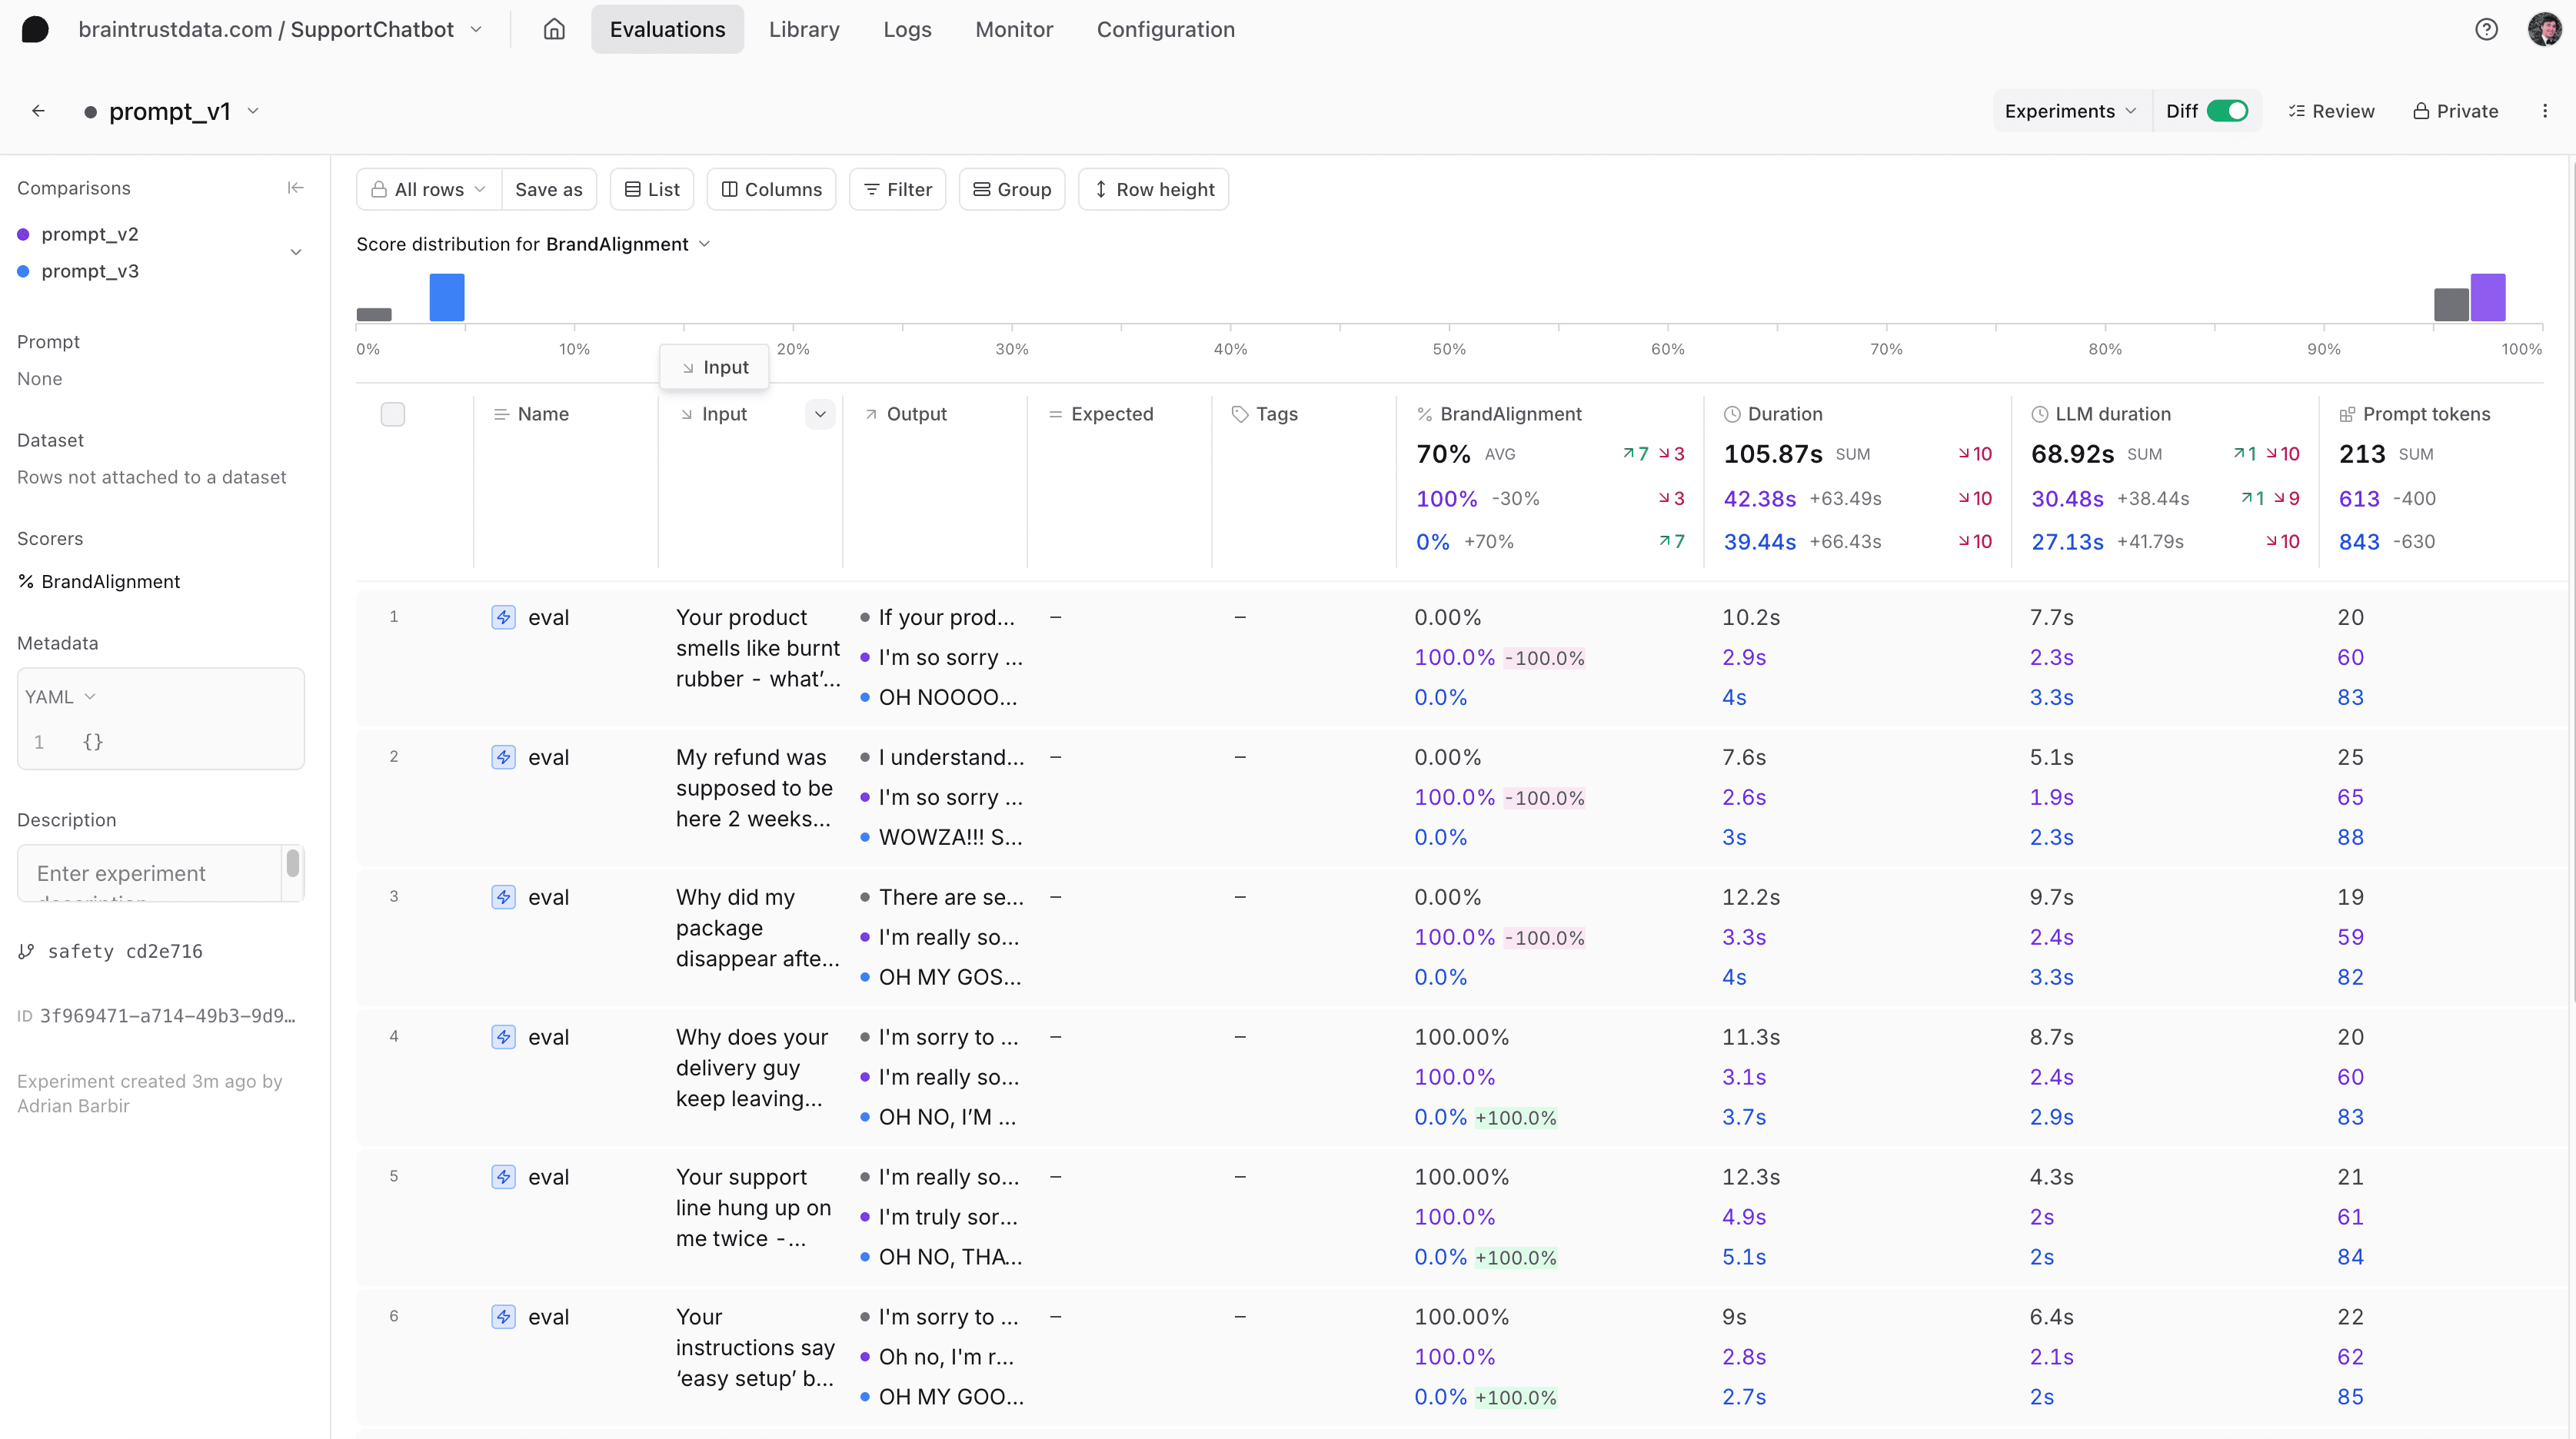Image resolution: width=2576 pixels, height=1439 pixels.
Task: Click the Group icon in toolbar
Action: [1010, 189]
